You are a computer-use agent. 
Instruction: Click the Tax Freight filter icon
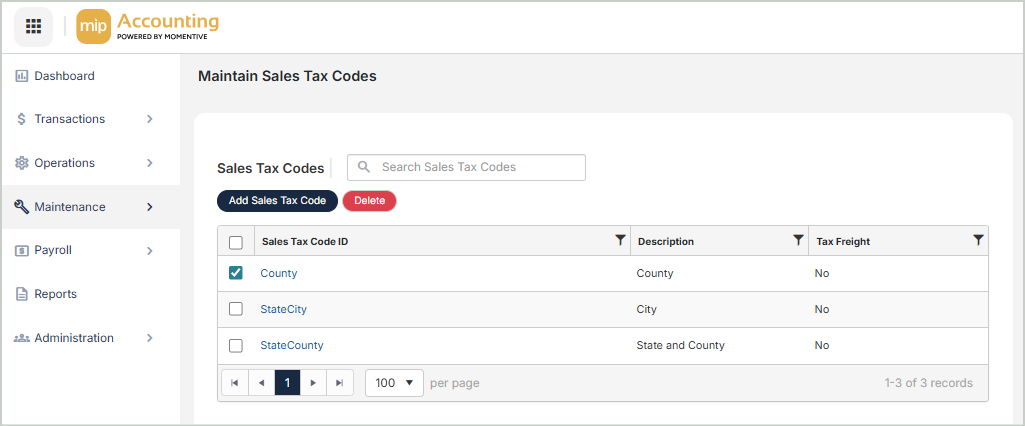[x=978, y=240]
